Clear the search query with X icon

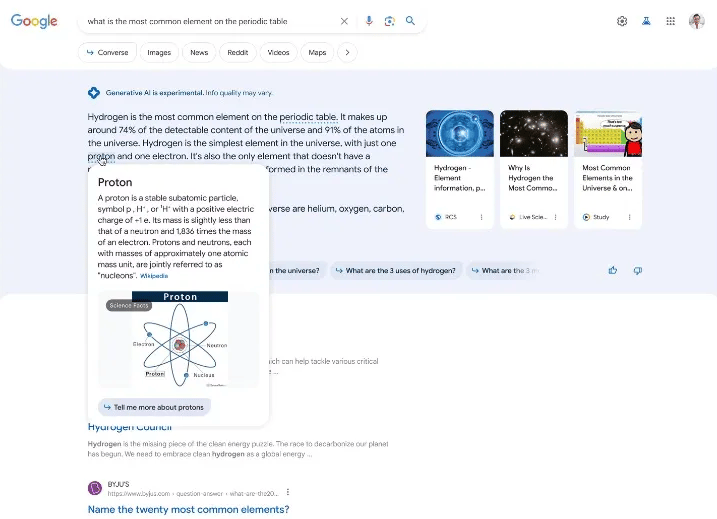click(x=344, y=21)
